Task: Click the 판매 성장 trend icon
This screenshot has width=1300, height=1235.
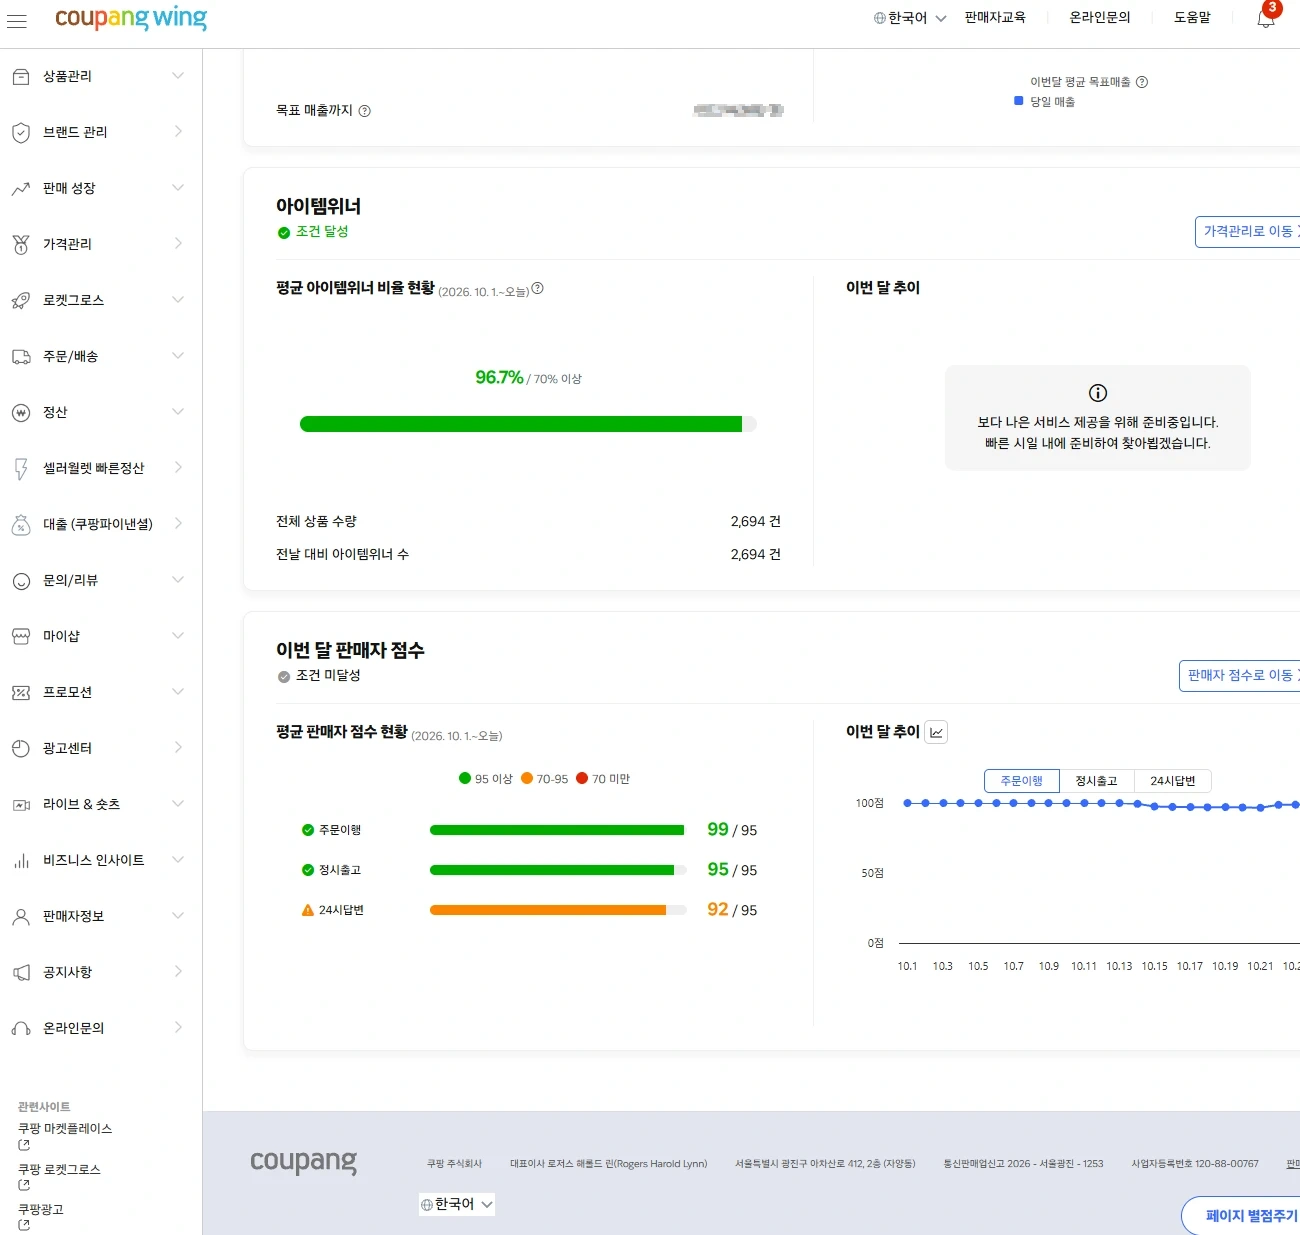Action: [x=21, y=188]
